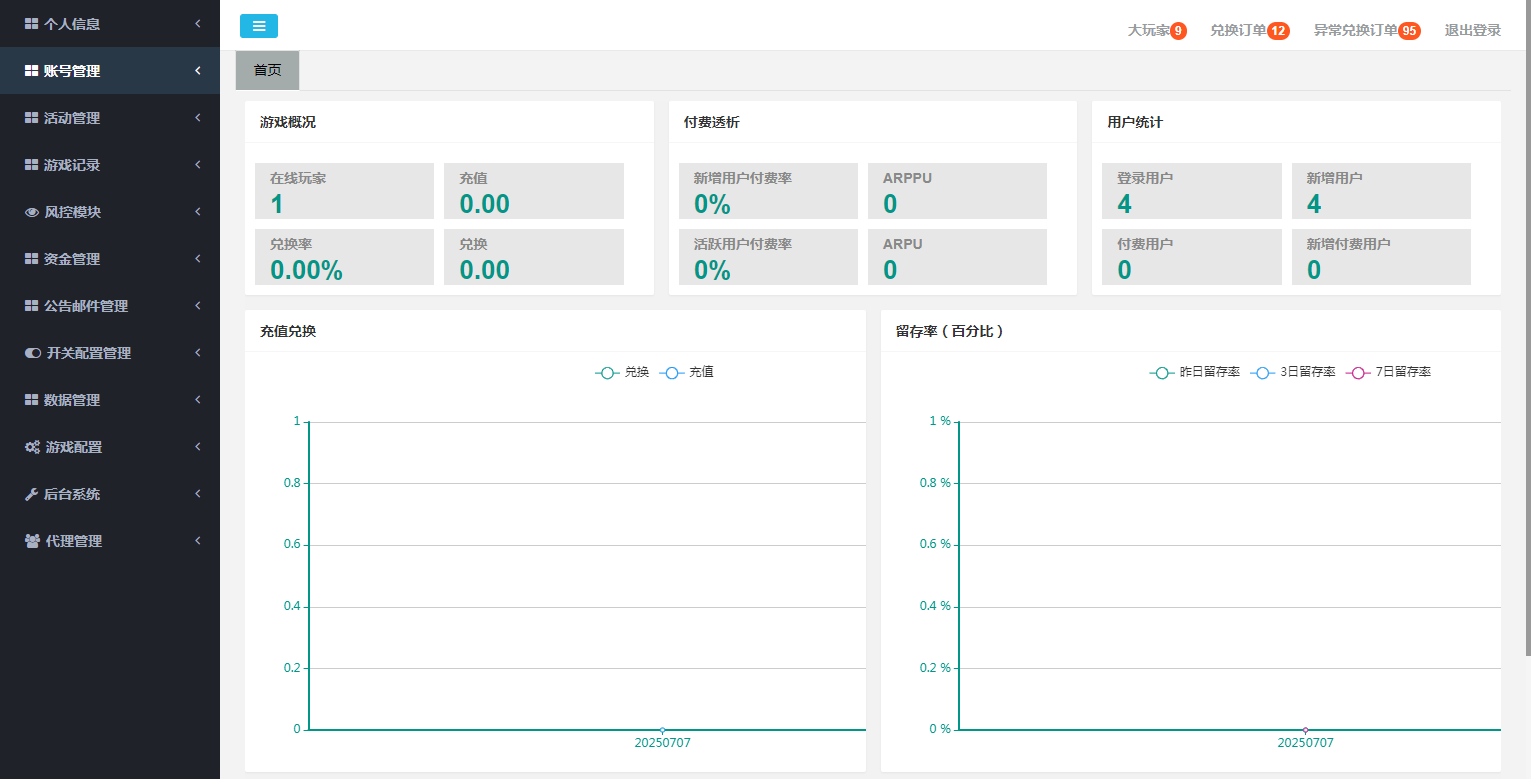Open the 游戏记录 sidebar menu
Image resolution: width=1531 pixels, height=779 pixels.
coord(72,165)
